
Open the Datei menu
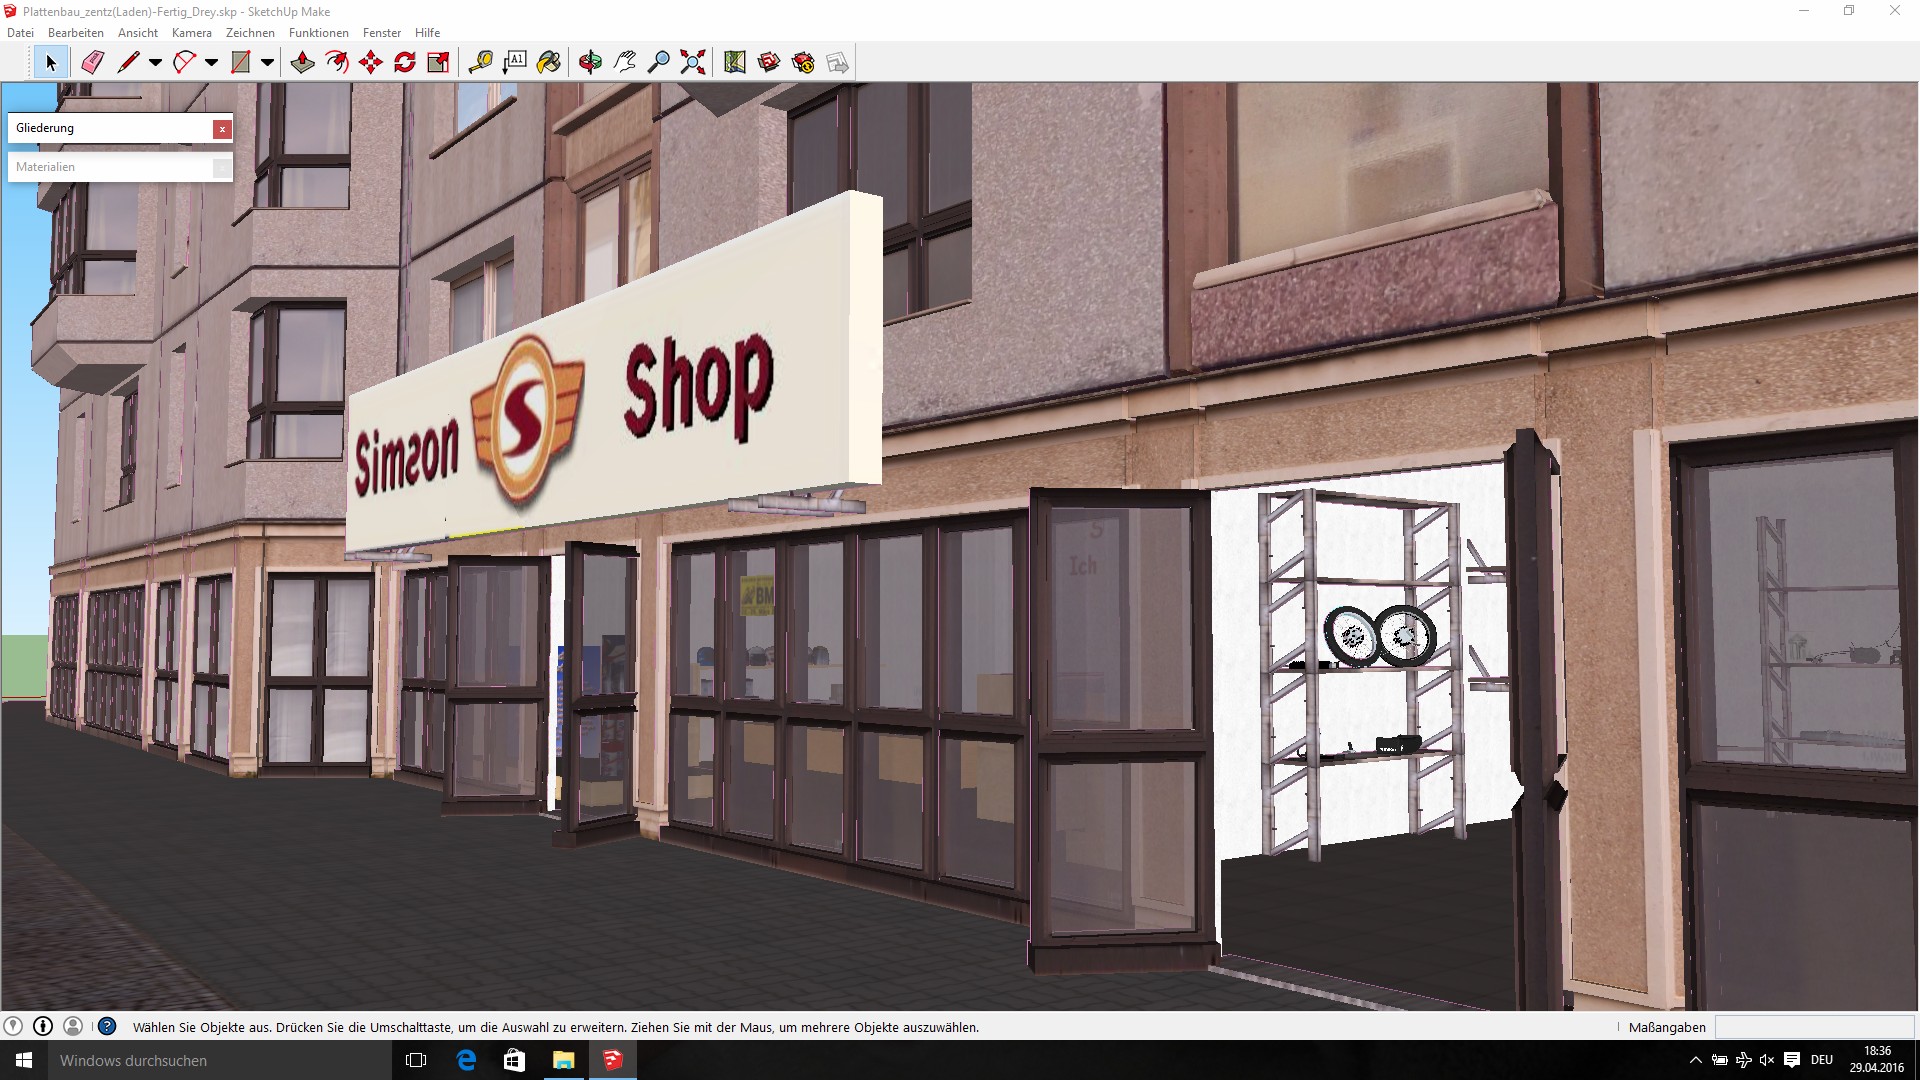(20, 33)
